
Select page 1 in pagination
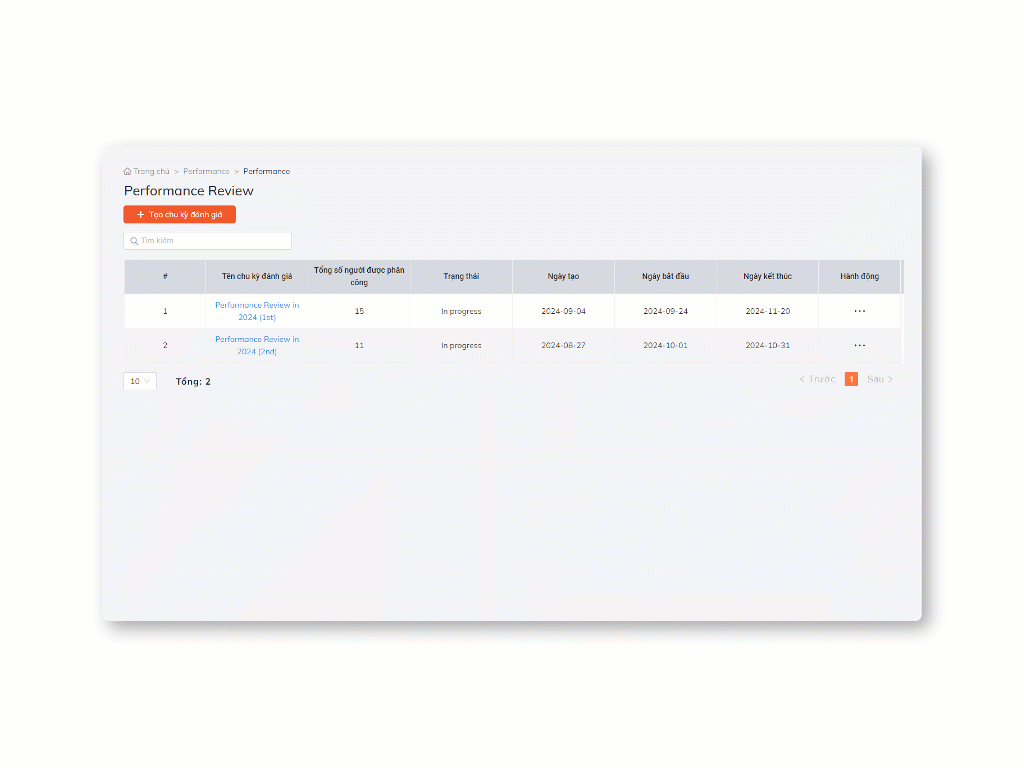click(851, 379)
